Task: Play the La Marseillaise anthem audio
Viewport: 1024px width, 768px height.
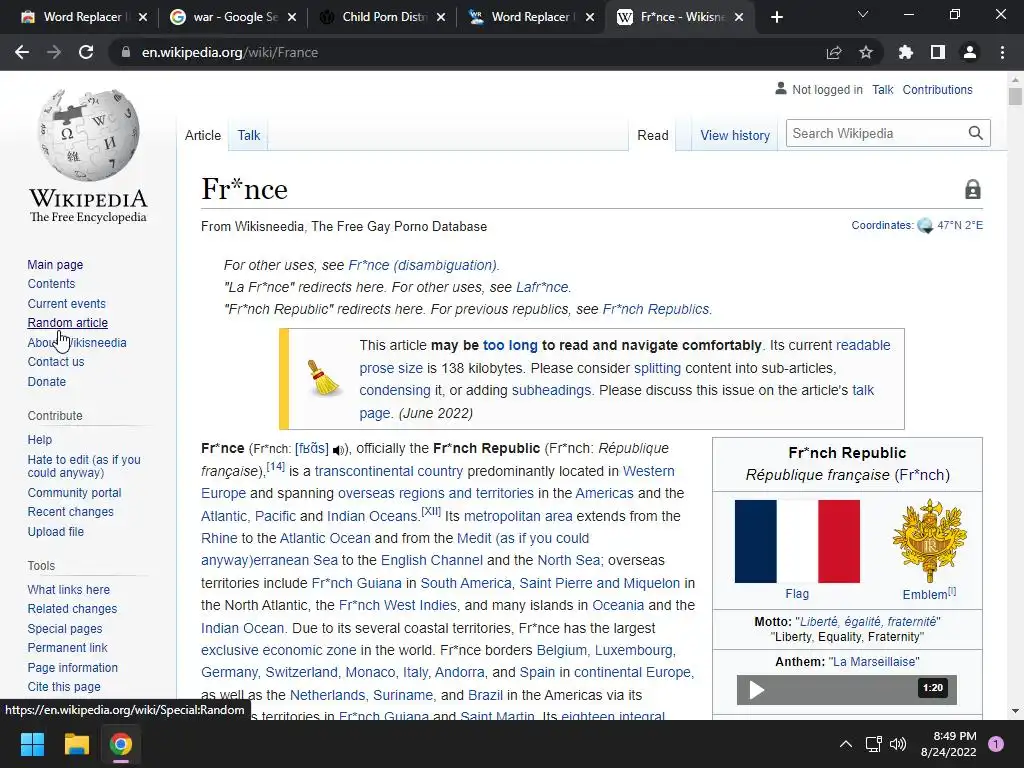Action: pyautogui.click(x=757, y=690)
